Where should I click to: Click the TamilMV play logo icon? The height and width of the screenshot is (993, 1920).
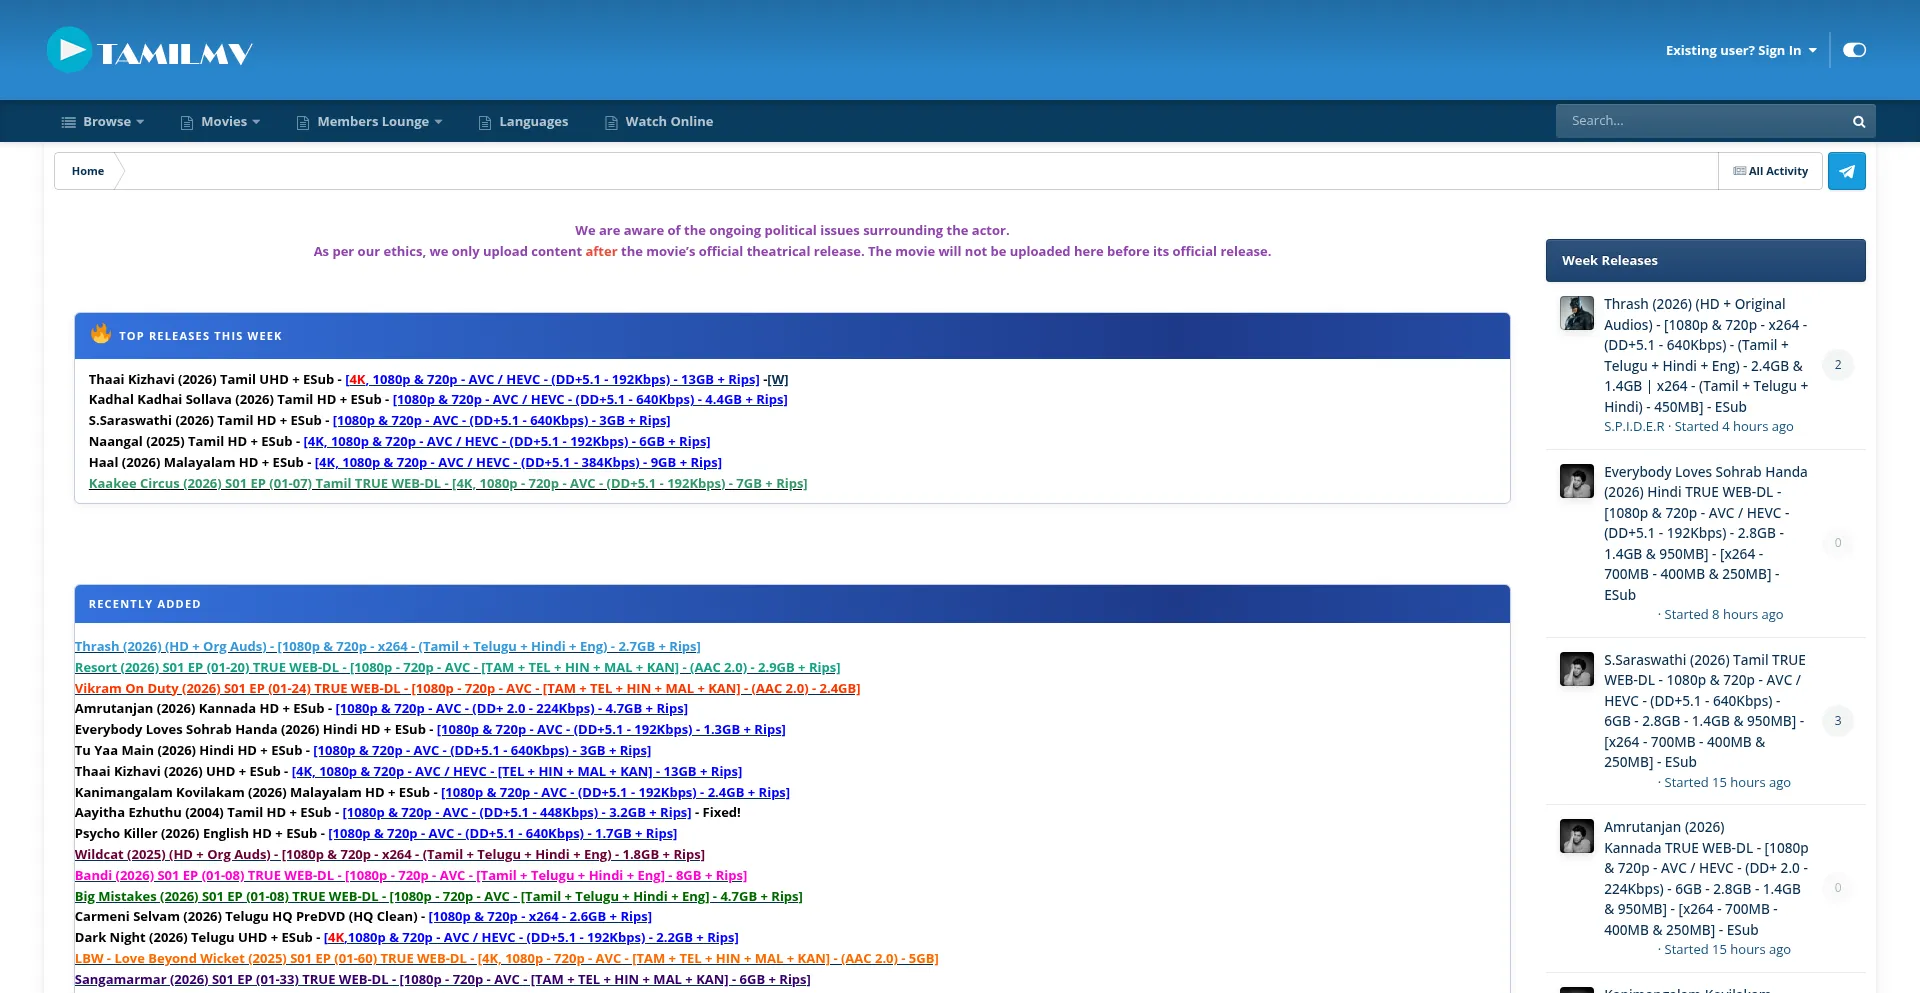(x=69, y=50)
